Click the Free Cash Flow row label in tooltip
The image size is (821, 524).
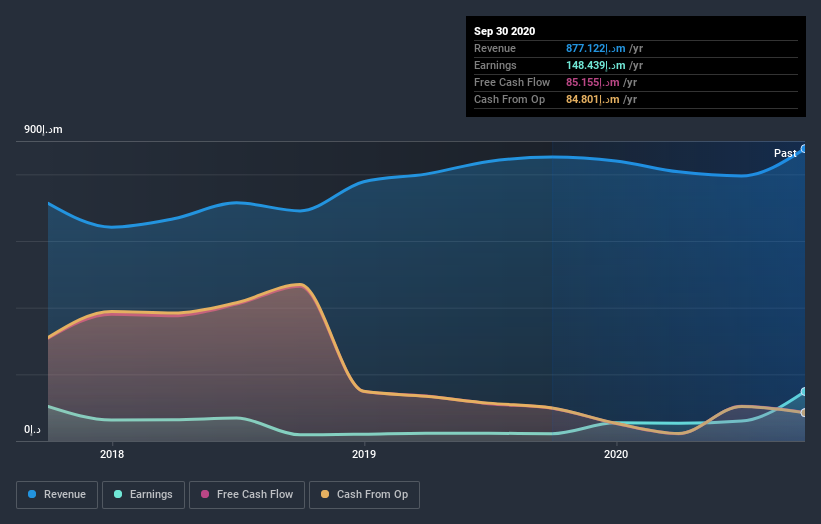512,82
